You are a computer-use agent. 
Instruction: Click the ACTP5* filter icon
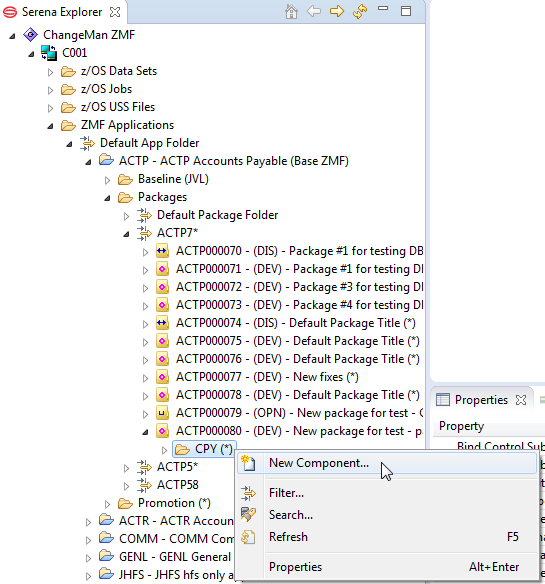[x=144, y=467]
